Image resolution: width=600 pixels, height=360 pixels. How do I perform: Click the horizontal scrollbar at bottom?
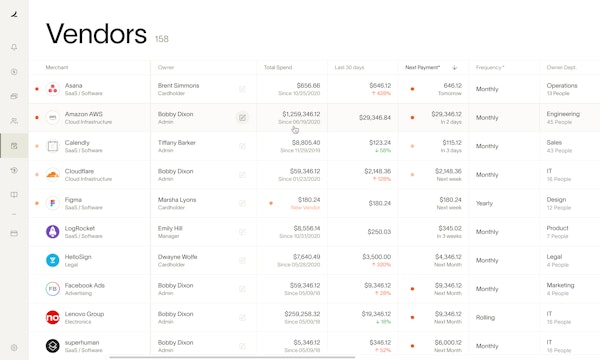[232, 357]
